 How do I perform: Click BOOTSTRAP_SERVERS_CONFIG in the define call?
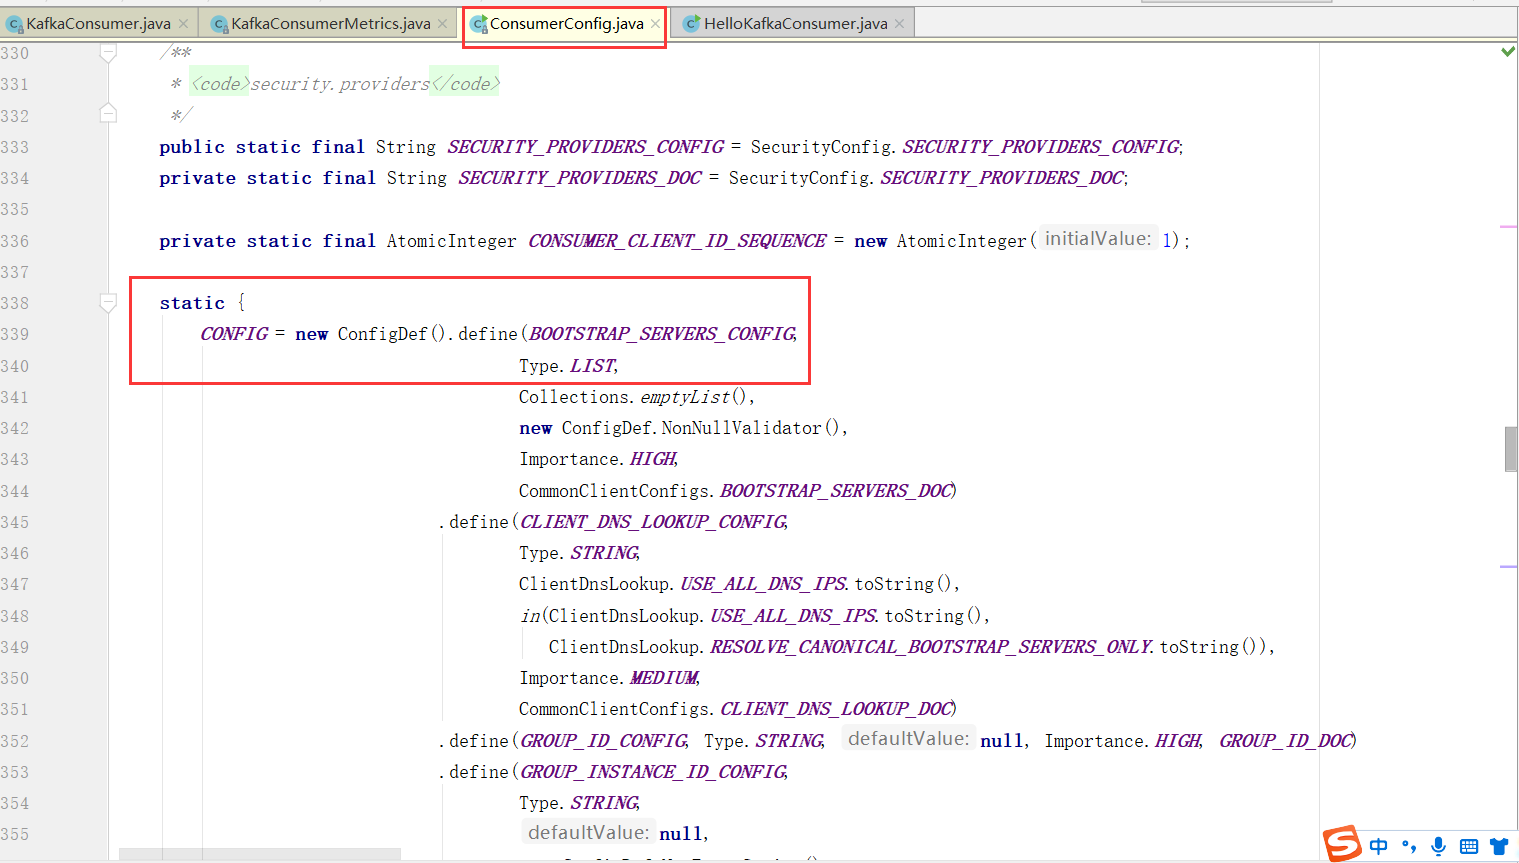[662, 334]
